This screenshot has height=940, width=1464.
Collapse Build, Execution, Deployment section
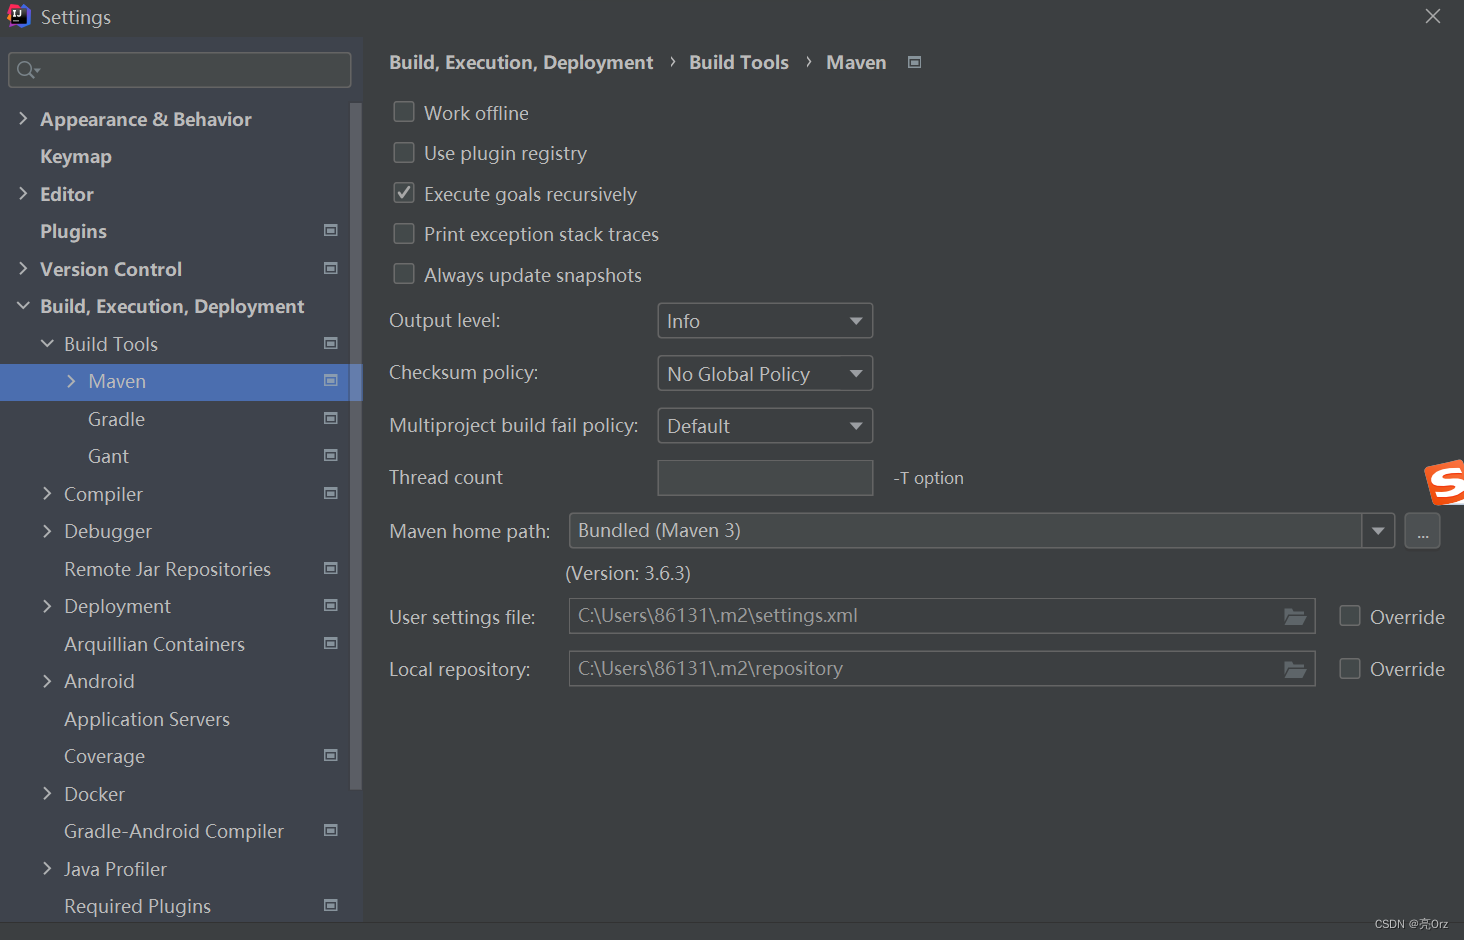(x=23, y=306)
